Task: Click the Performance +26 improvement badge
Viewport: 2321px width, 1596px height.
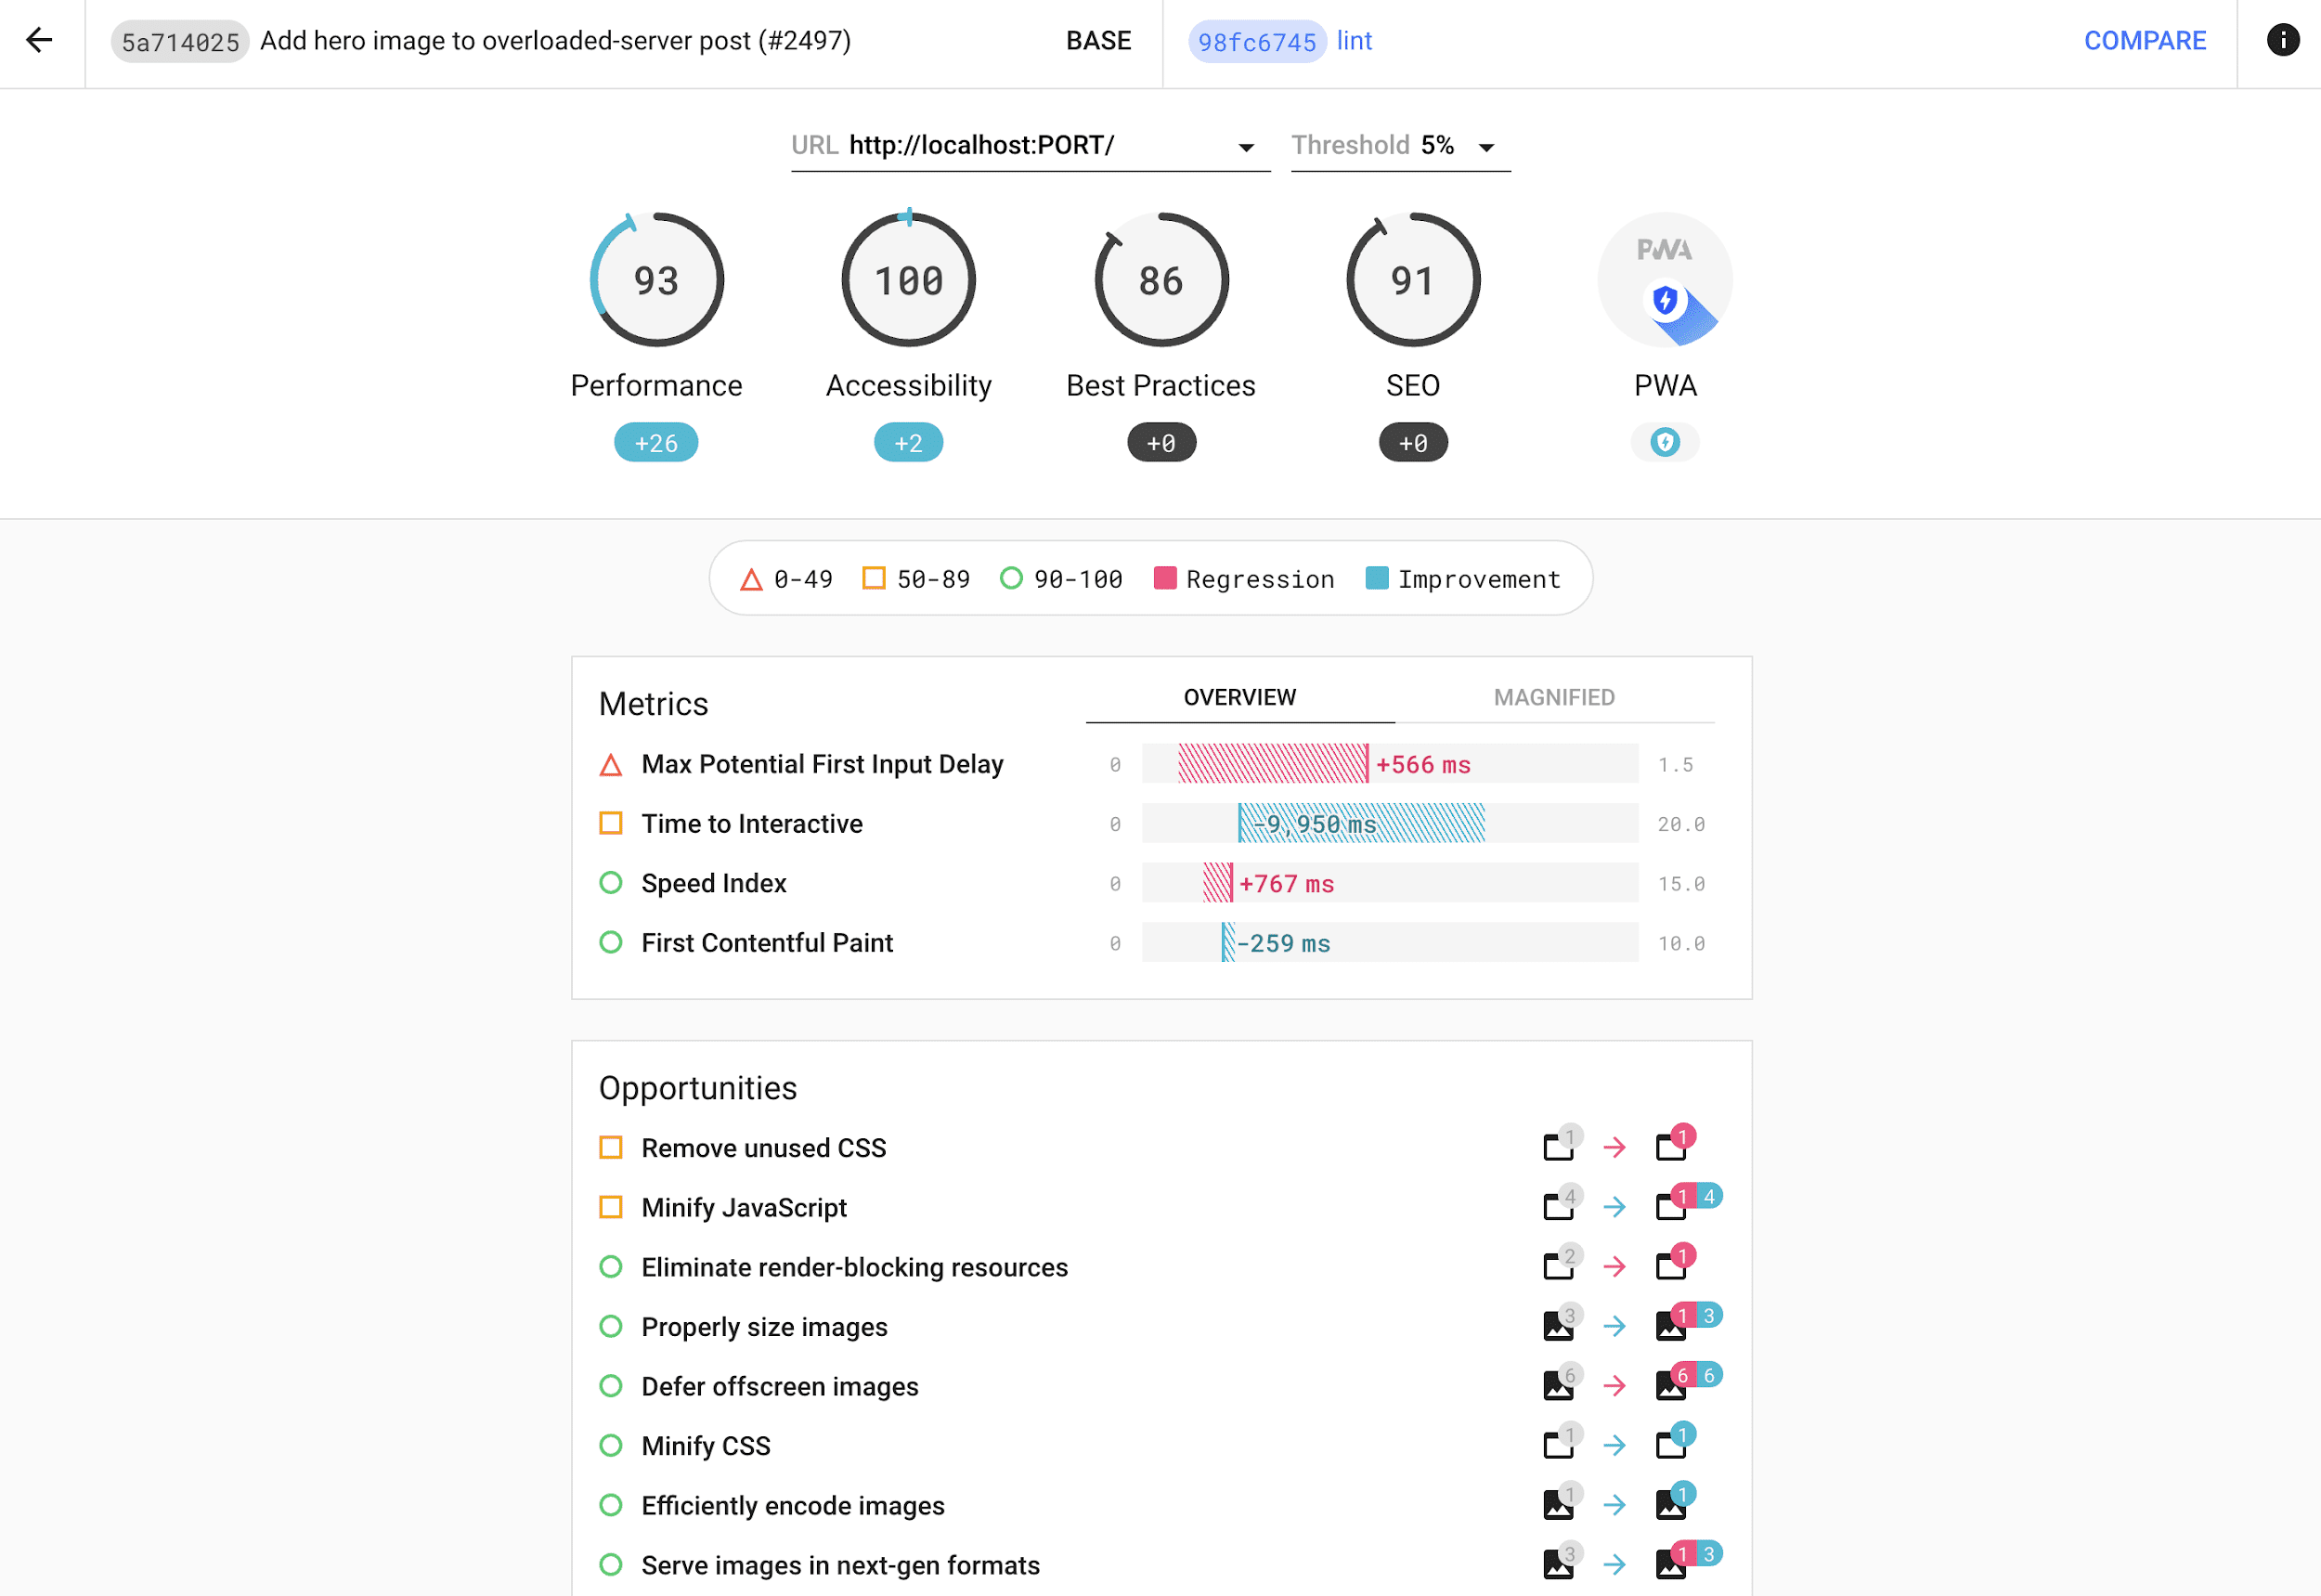Action: pos(656,443)
